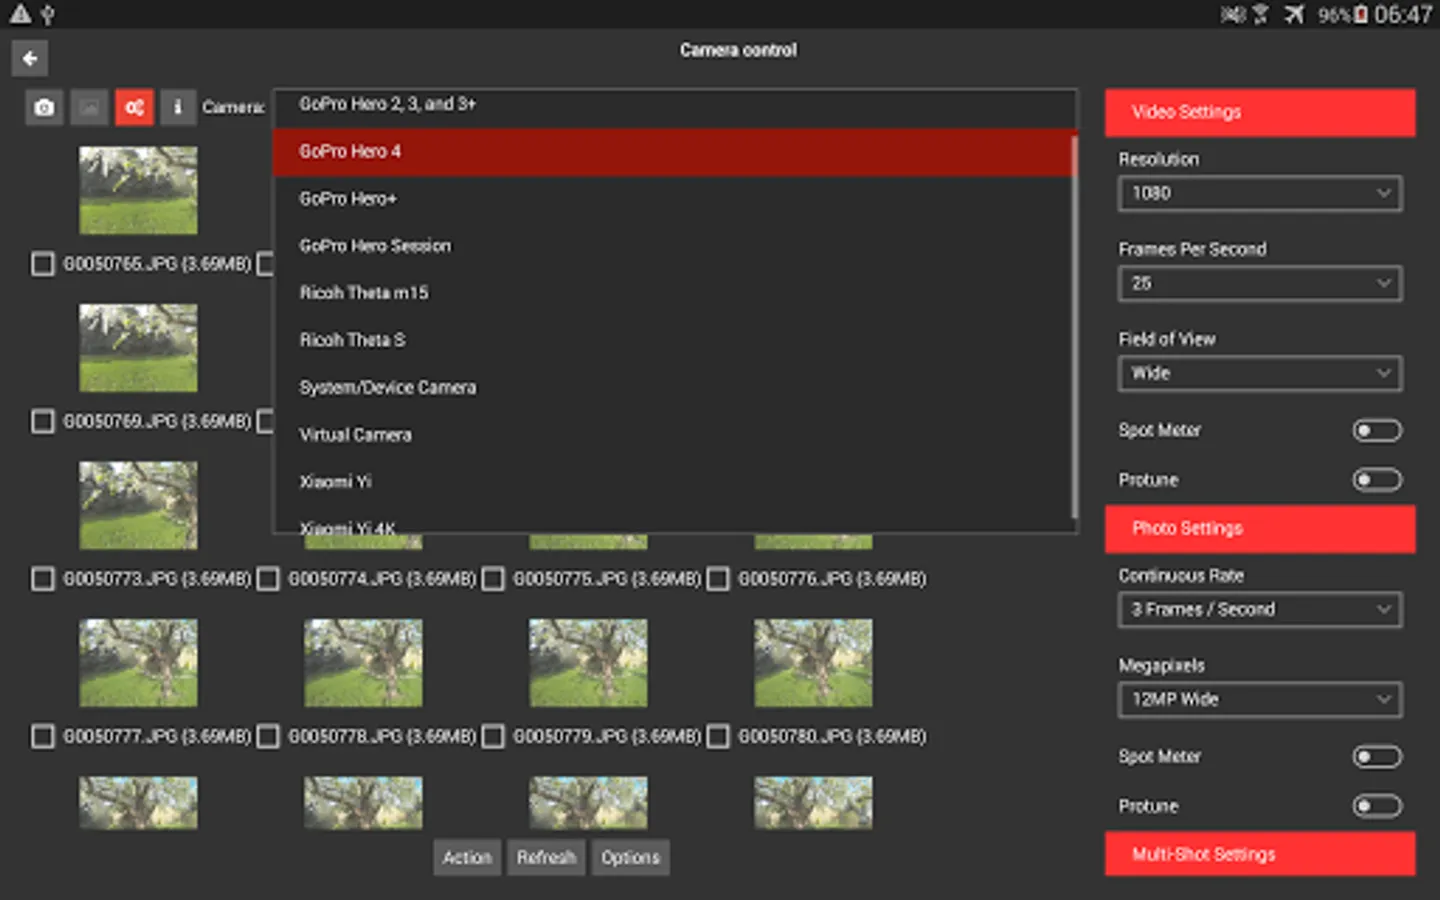Click the Refresh button
The image size is (1440, 900).
pos(546,857)
